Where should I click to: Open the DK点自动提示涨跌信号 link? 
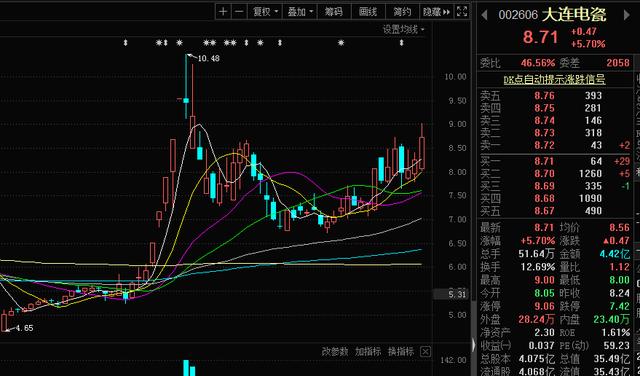pyautogui.click(x=554, y=80)
